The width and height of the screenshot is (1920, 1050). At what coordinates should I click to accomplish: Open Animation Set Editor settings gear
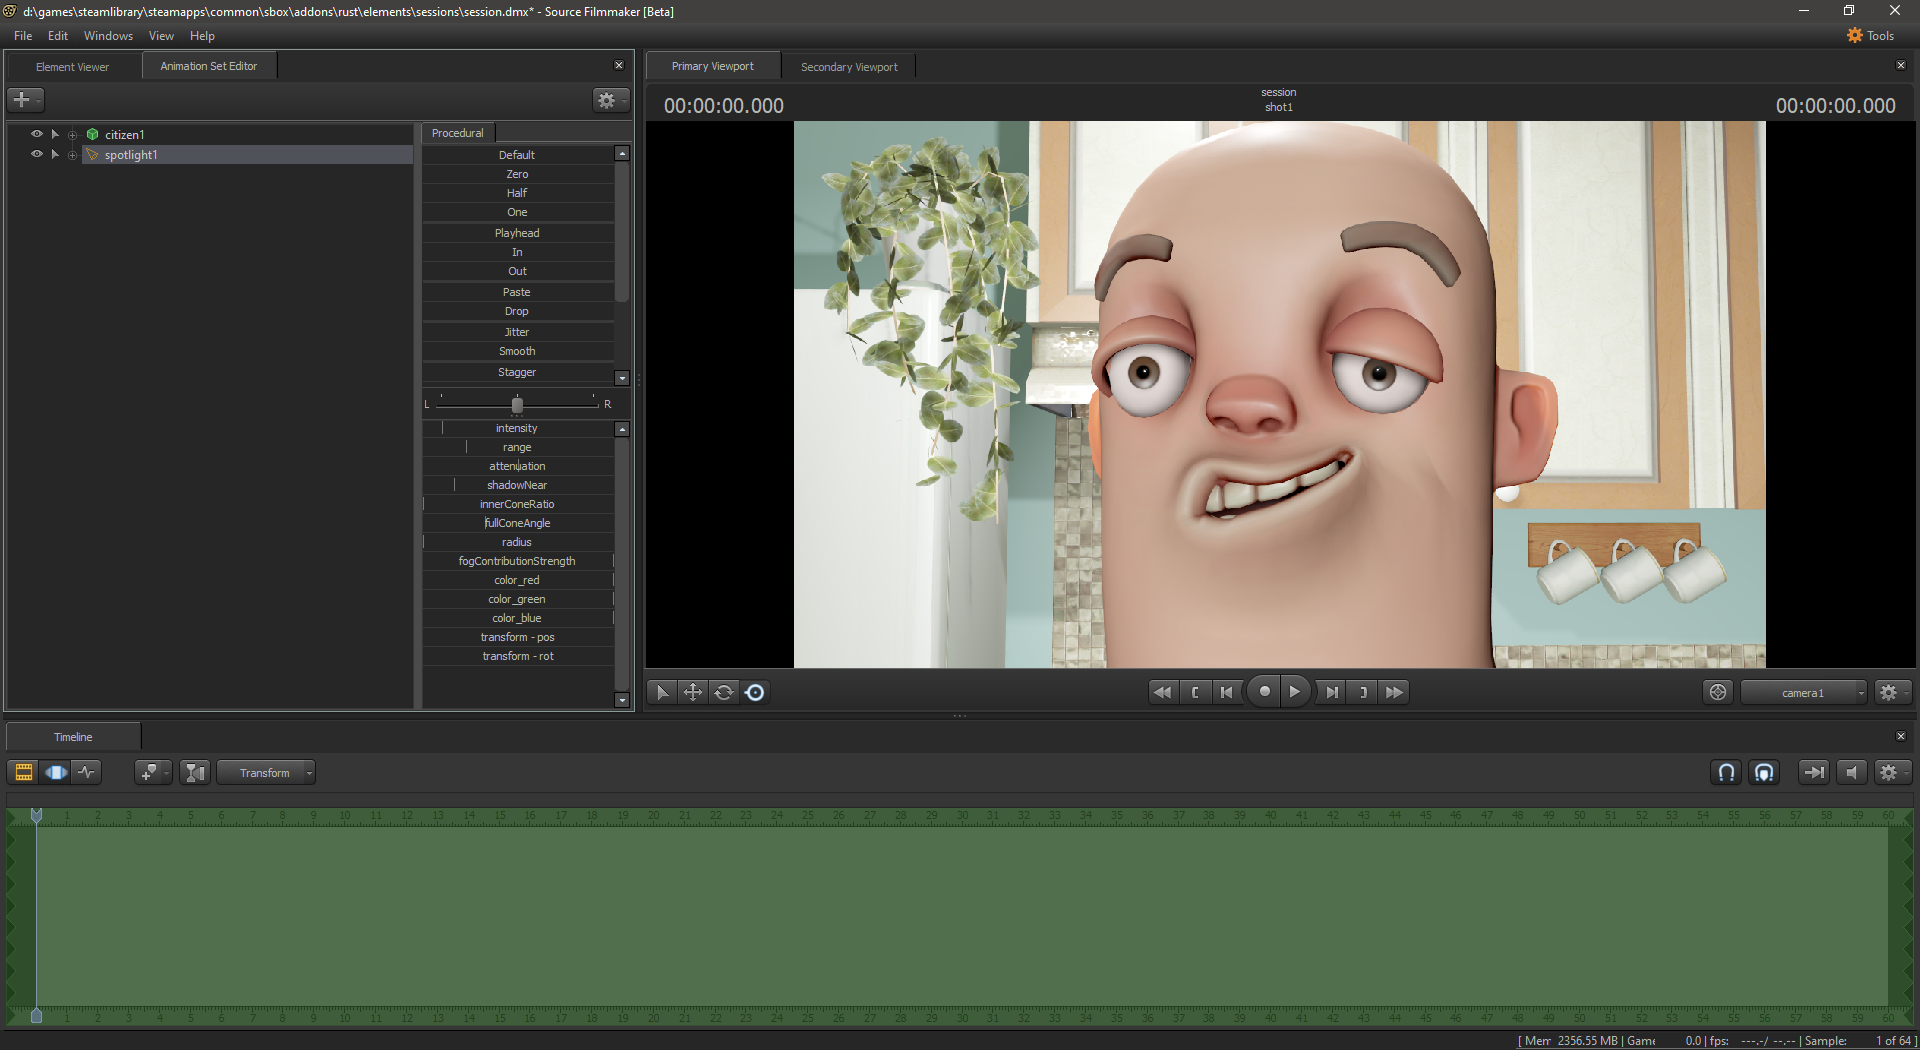tap(610, 99)
